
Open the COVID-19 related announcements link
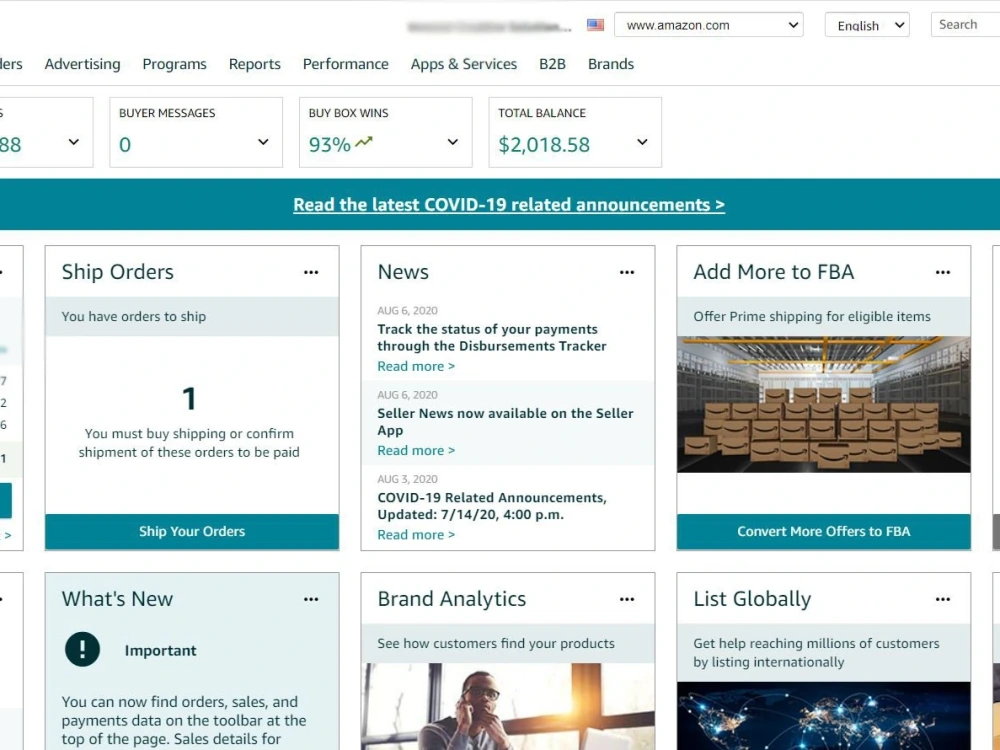(509, 205)
